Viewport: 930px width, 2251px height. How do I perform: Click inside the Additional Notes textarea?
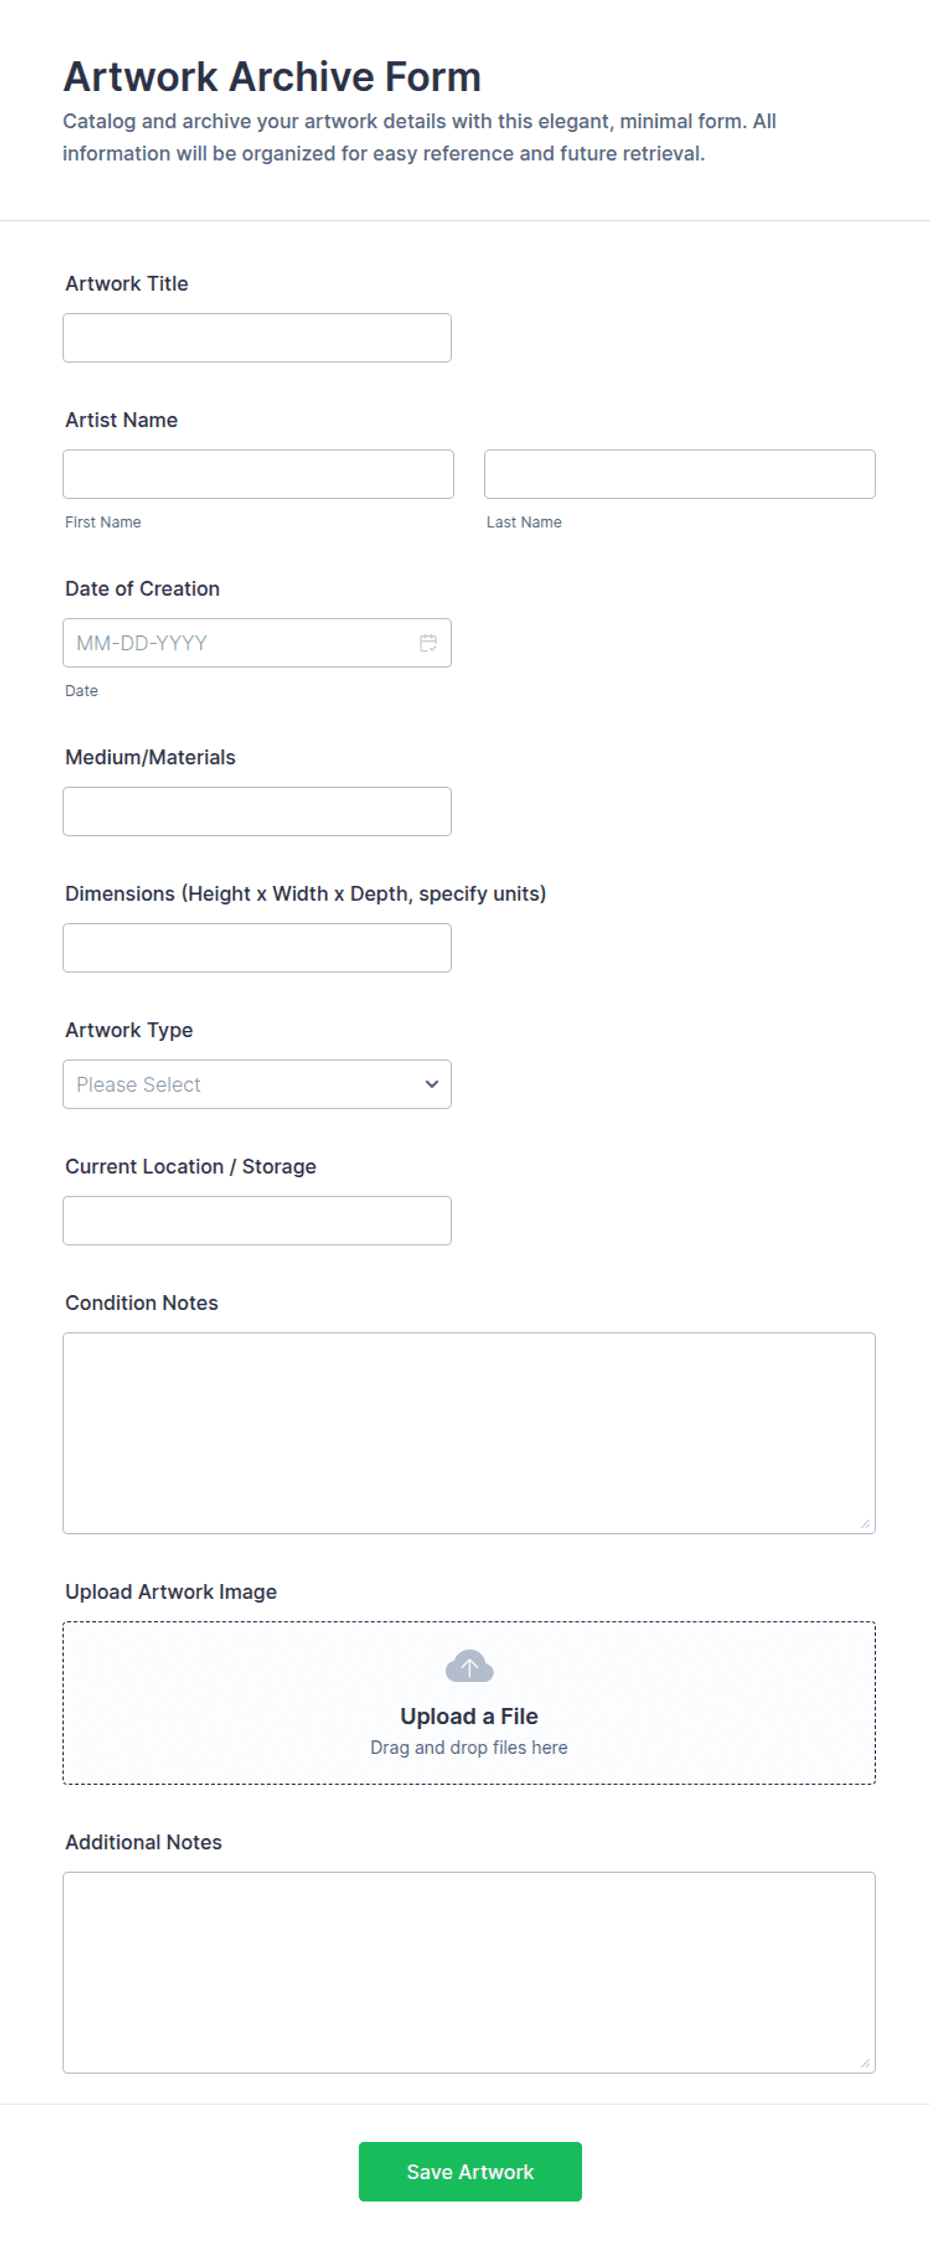tap(469, 1973)
